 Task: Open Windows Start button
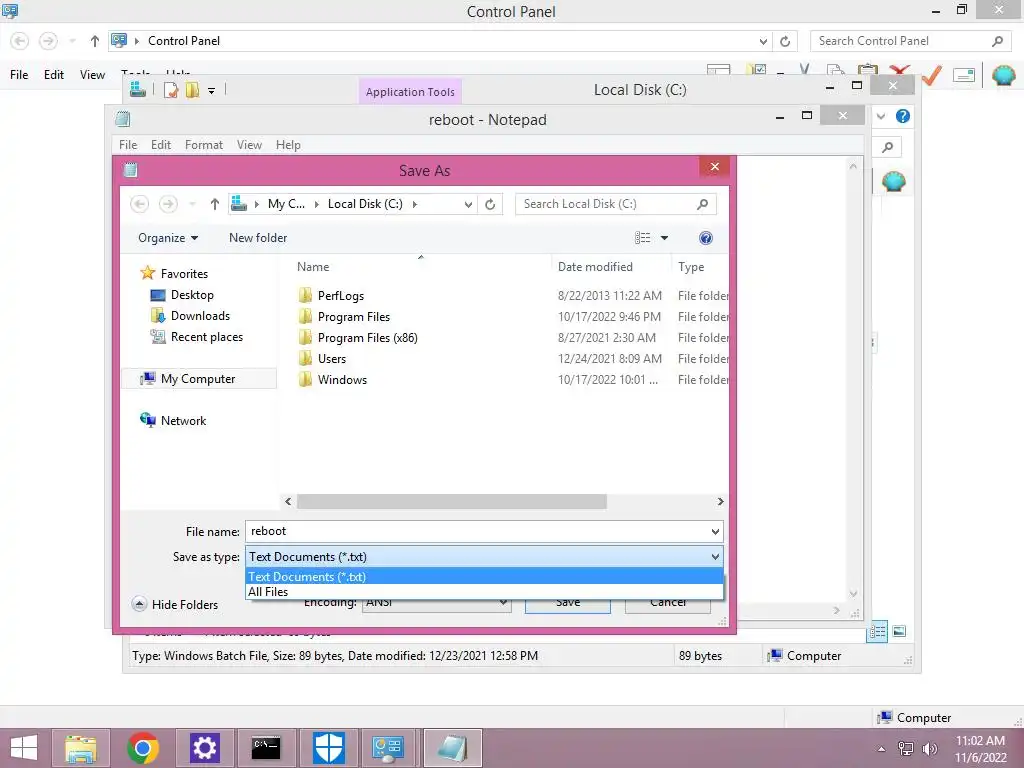24,748
